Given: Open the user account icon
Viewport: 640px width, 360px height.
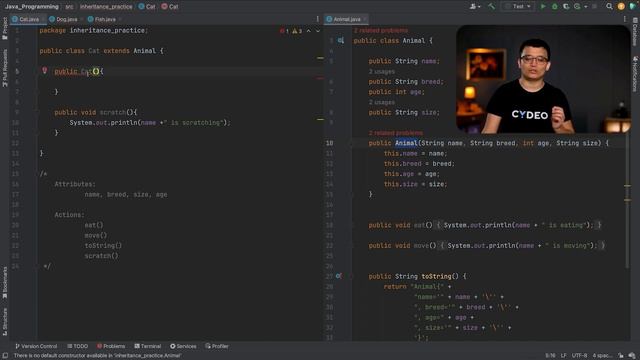Looking at the screenshot, I should [x=473, y=7].
